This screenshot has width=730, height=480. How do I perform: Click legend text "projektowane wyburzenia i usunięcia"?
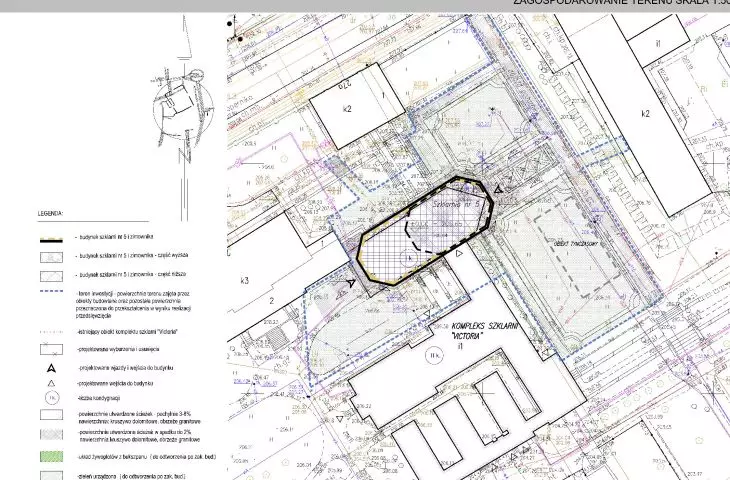coord(119,349)
